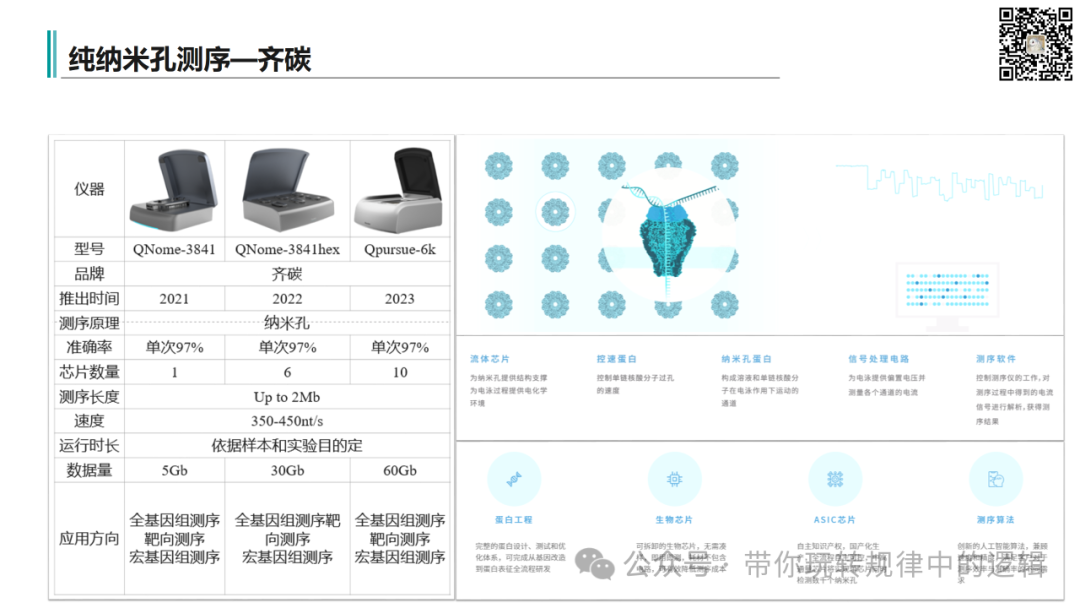The width and height of the screenshot is (1080, 608).
Task: Click the model cell QNome-3841
Action: [174, 249]
